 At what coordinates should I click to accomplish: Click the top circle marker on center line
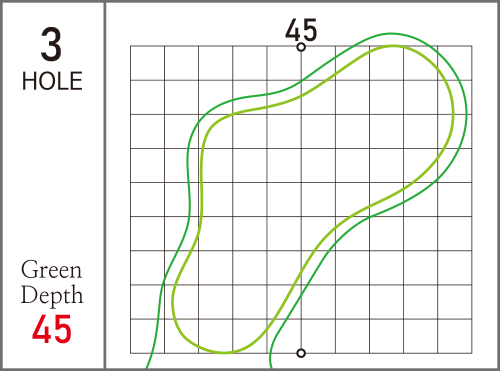301,47
